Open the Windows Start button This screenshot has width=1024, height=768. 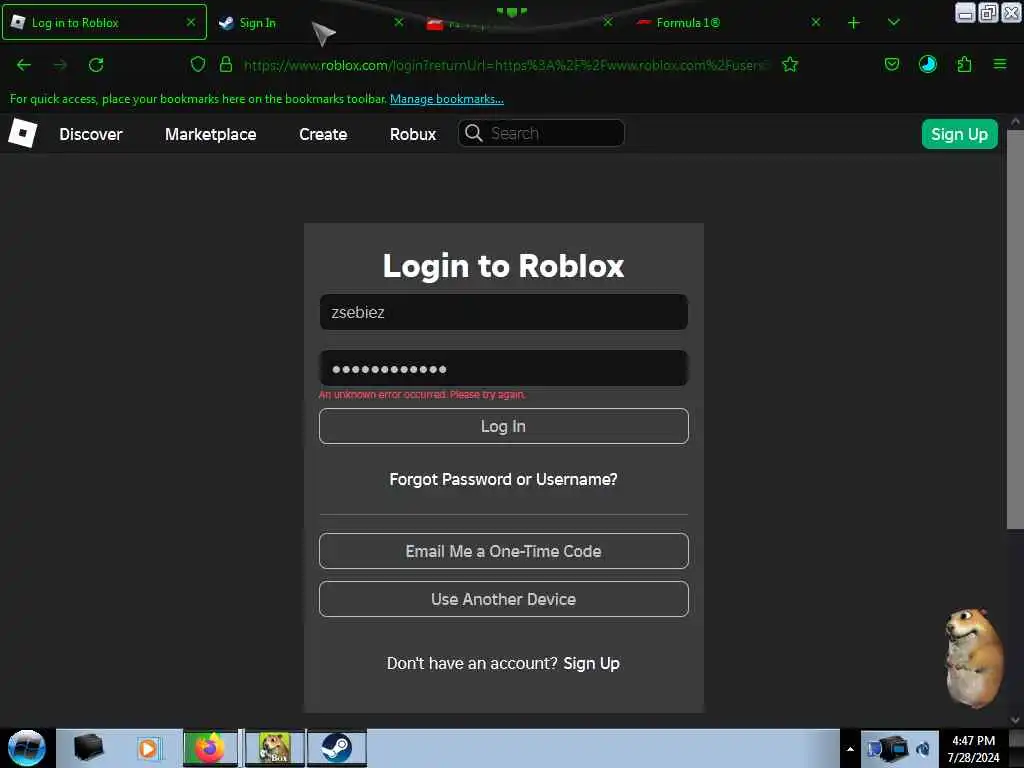[x=27, y=748]
